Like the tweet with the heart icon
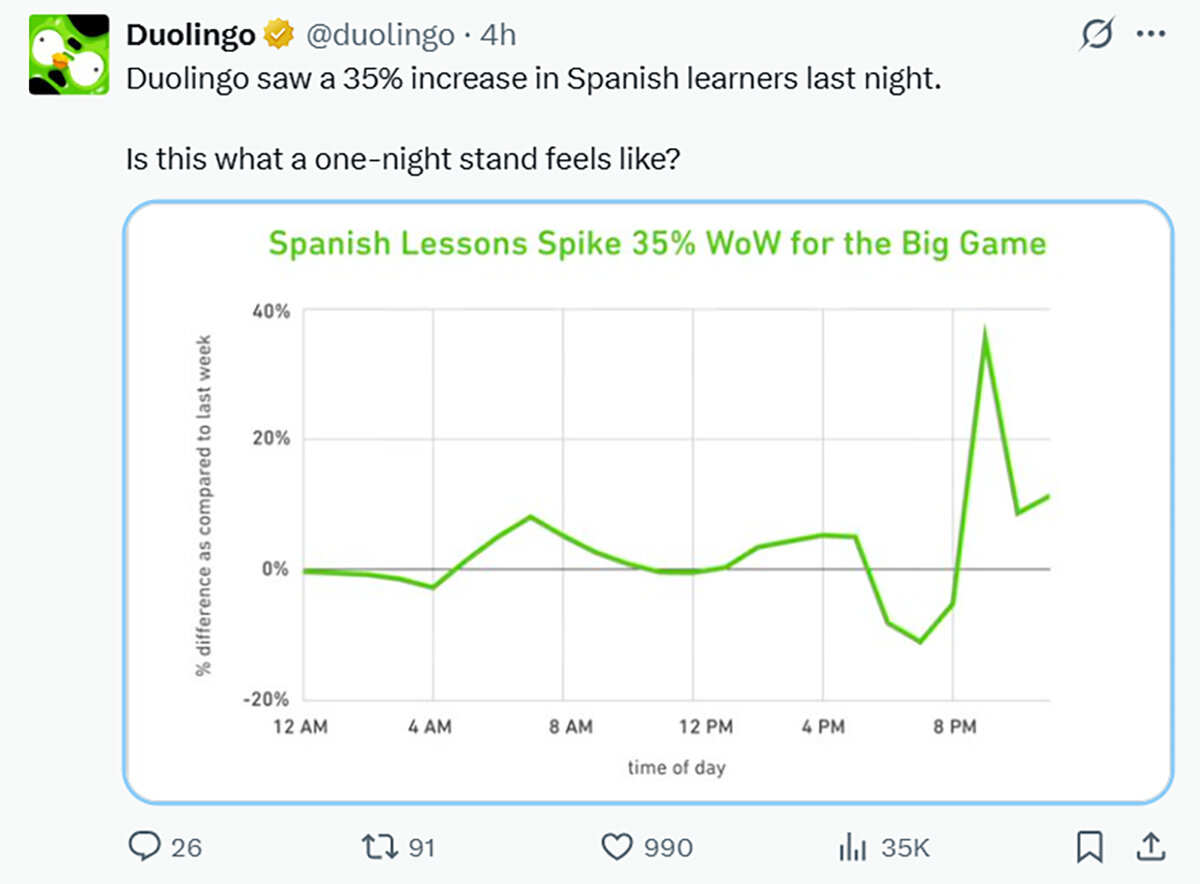This screenshot has height=884, width=1200. point(617,847)
